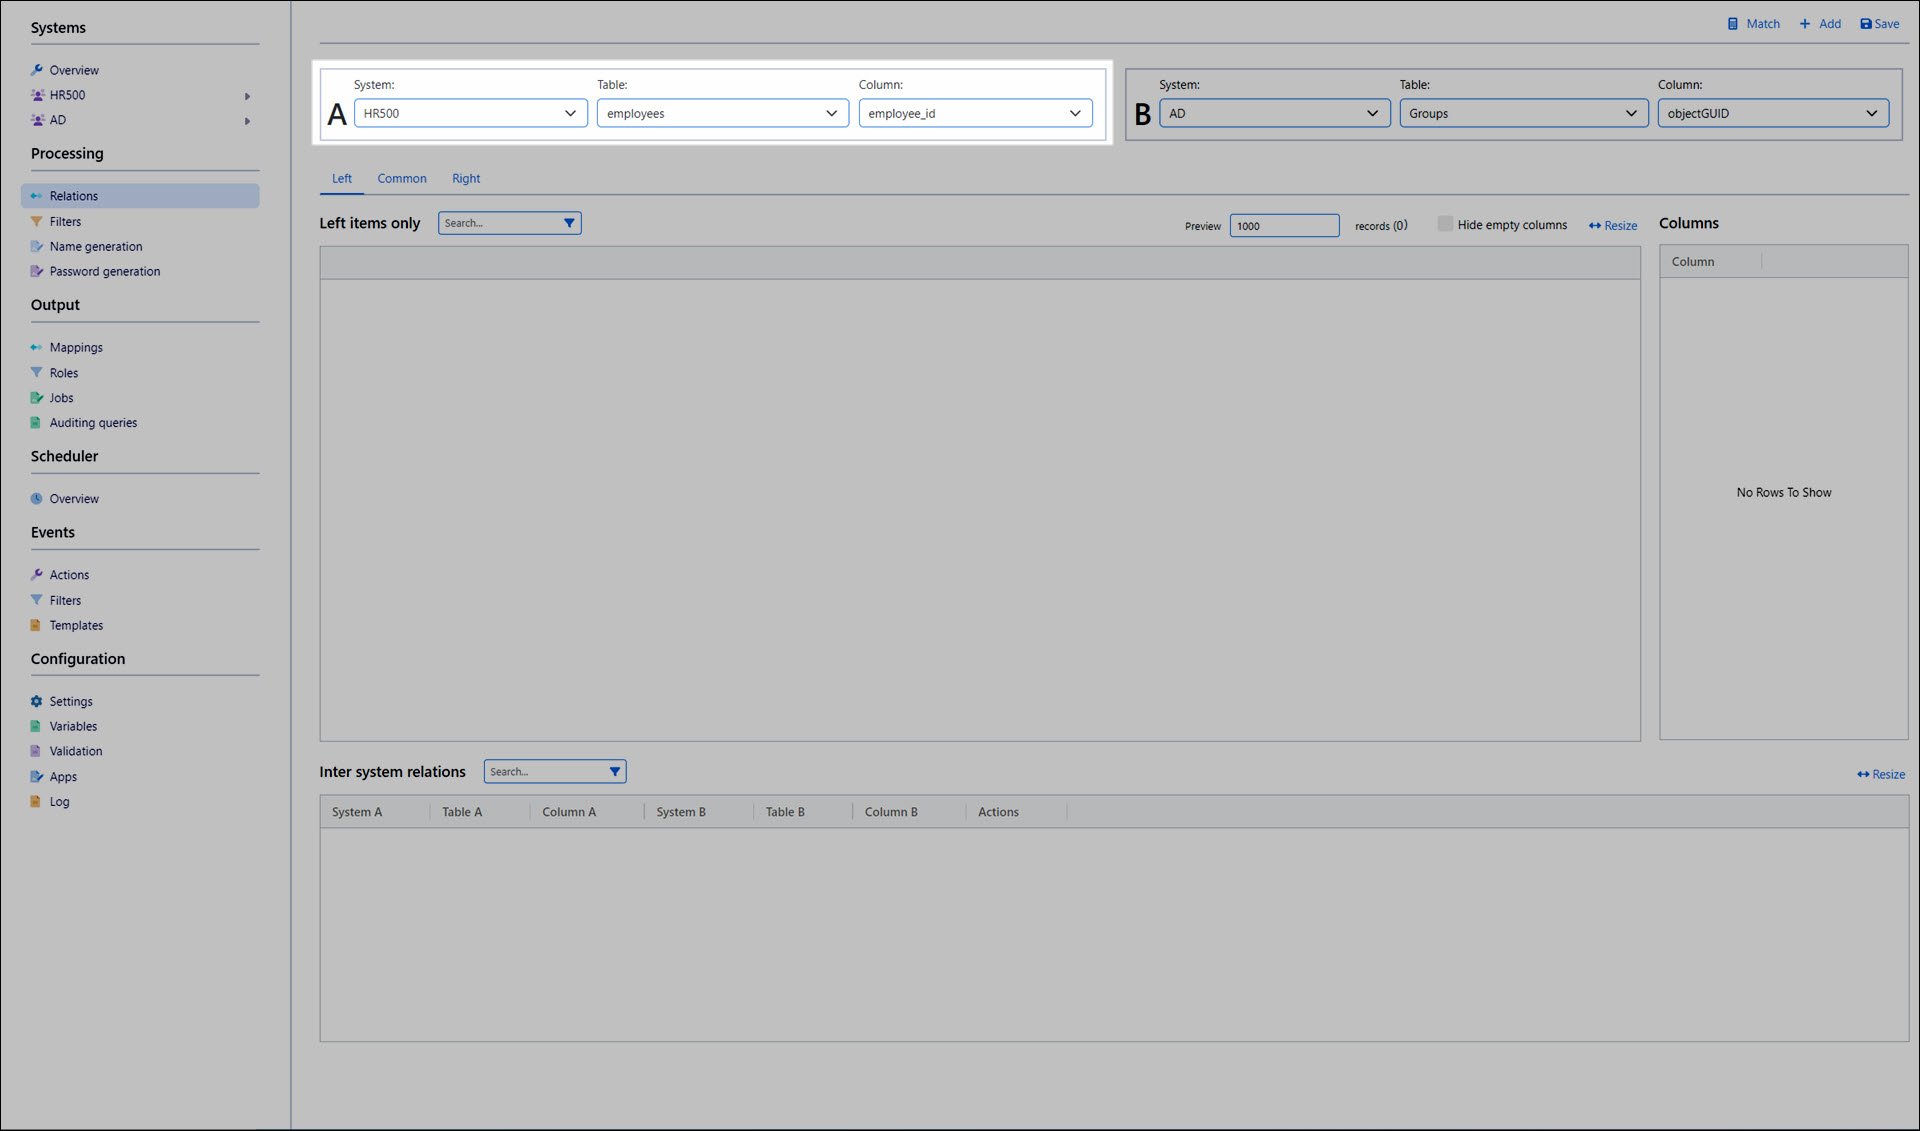Screen dimensions: 1920x1131
Task: Open the Table B dropdown showing Groups
Action: 1522,113
